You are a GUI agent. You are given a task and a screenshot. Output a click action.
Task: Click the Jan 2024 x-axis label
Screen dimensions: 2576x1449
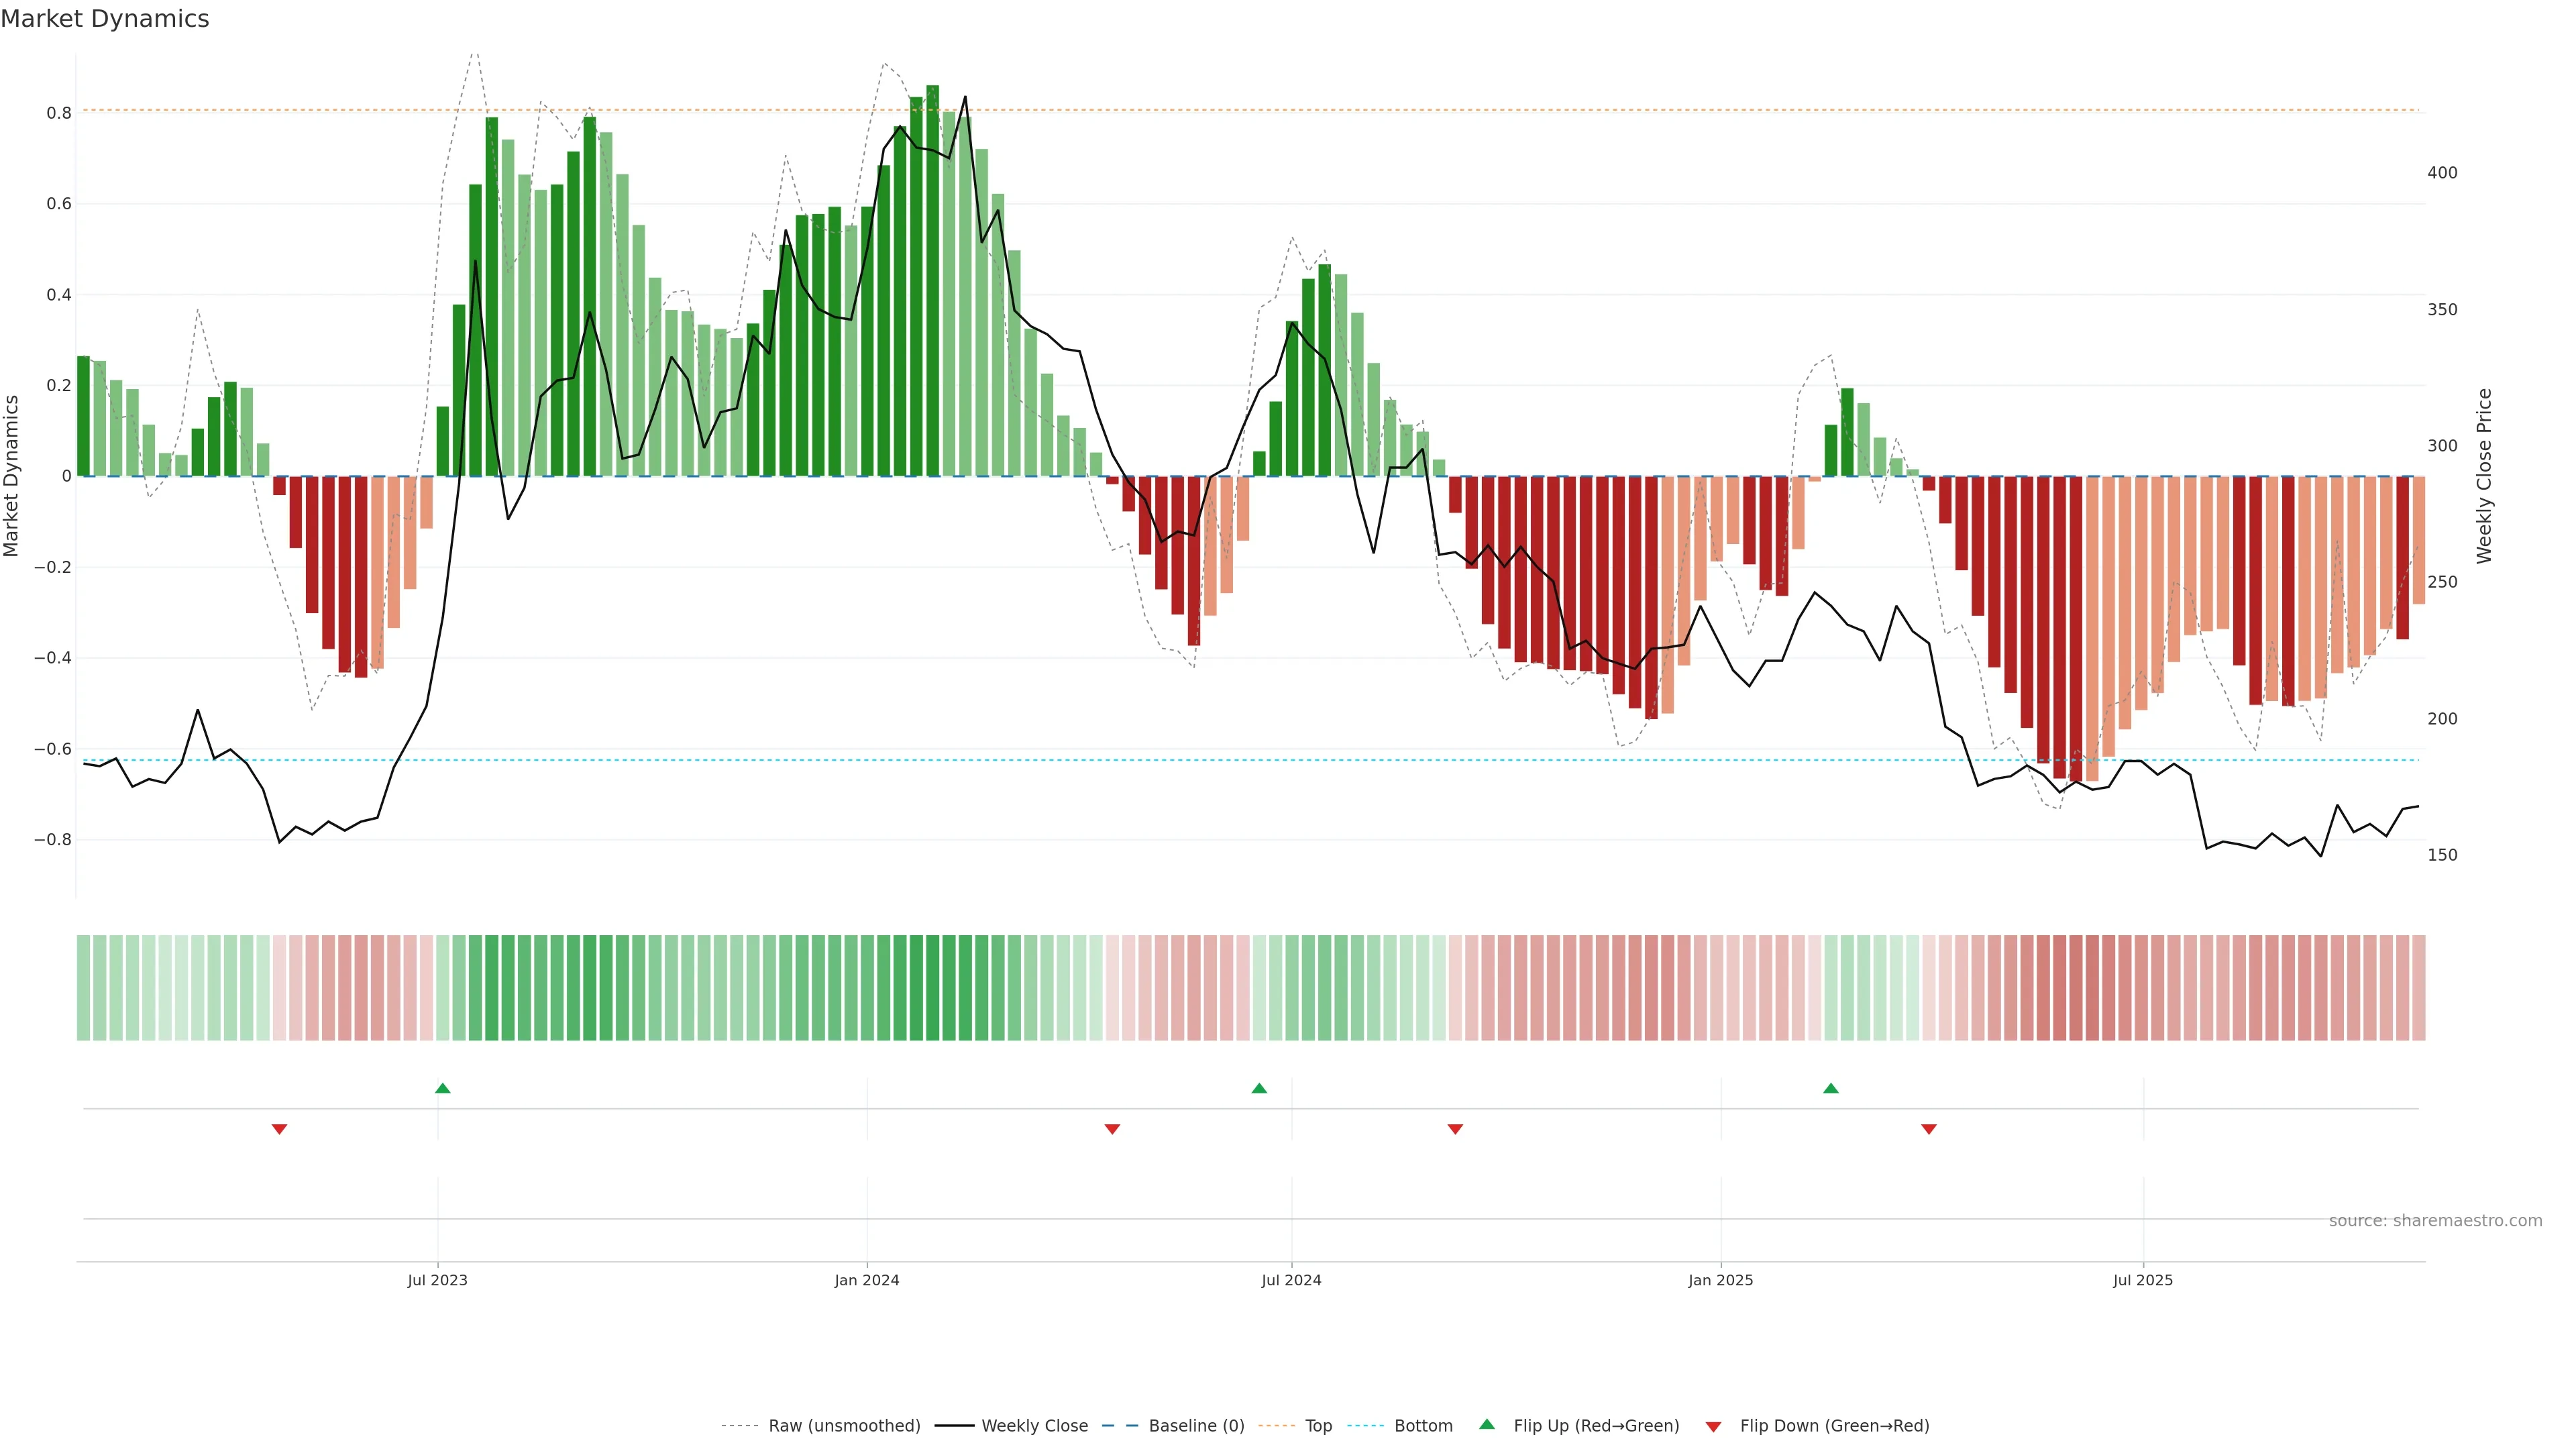pyautogui.click(x=867, y=1280)
